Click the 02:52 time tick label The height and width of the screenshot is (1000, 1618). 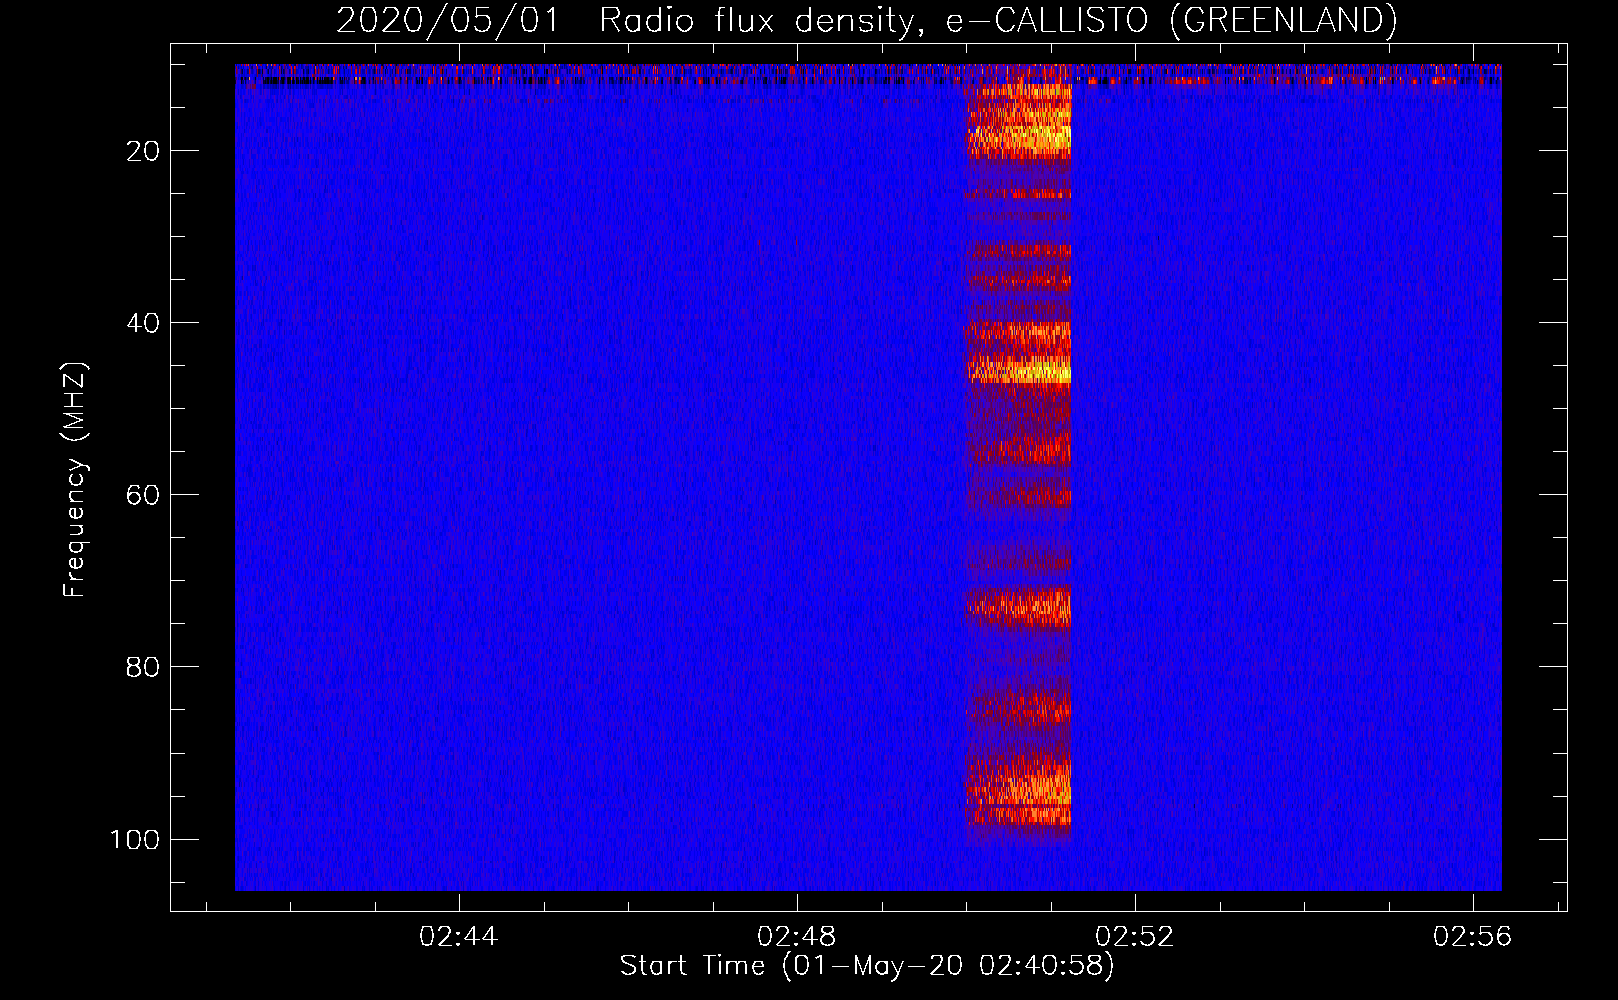(1134, 937)
